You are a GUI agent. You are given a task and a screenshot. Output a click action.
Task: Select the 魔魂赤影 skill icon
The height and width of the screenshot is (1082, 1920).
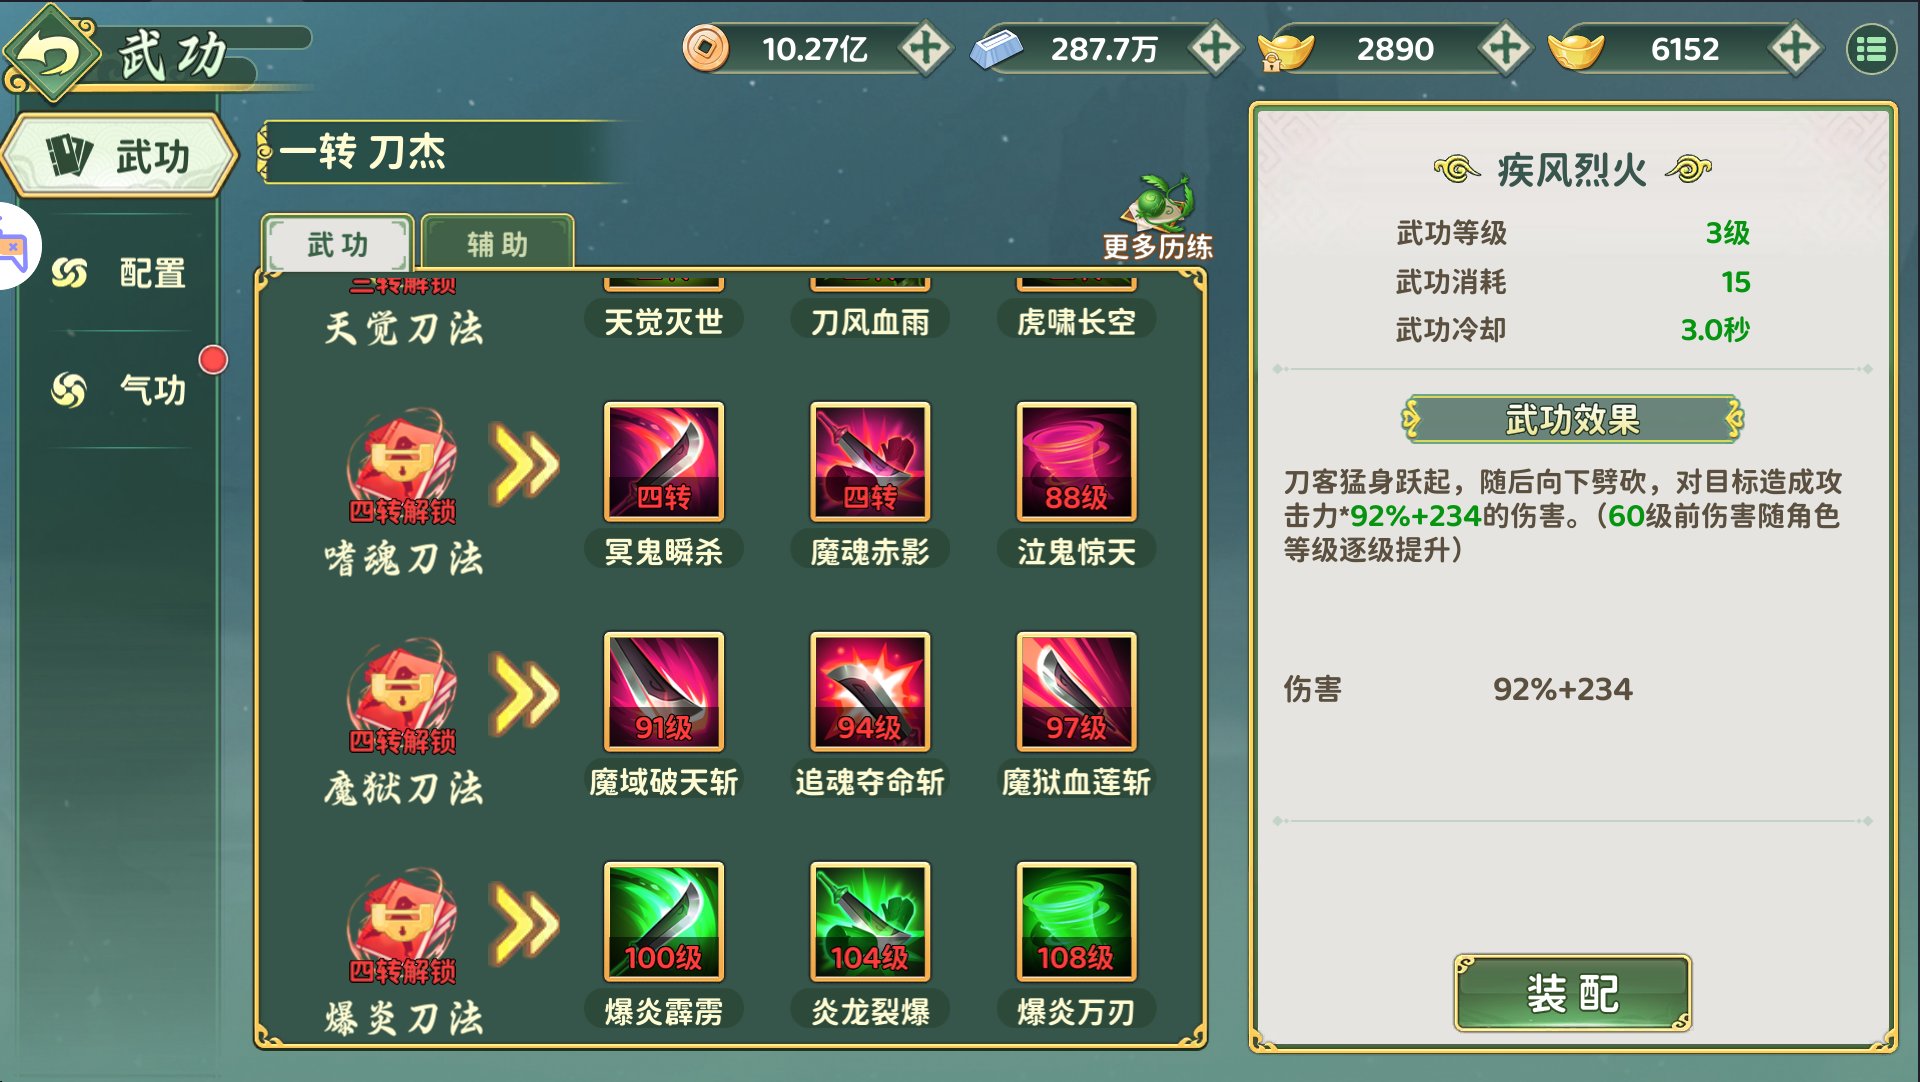(870, 462)
